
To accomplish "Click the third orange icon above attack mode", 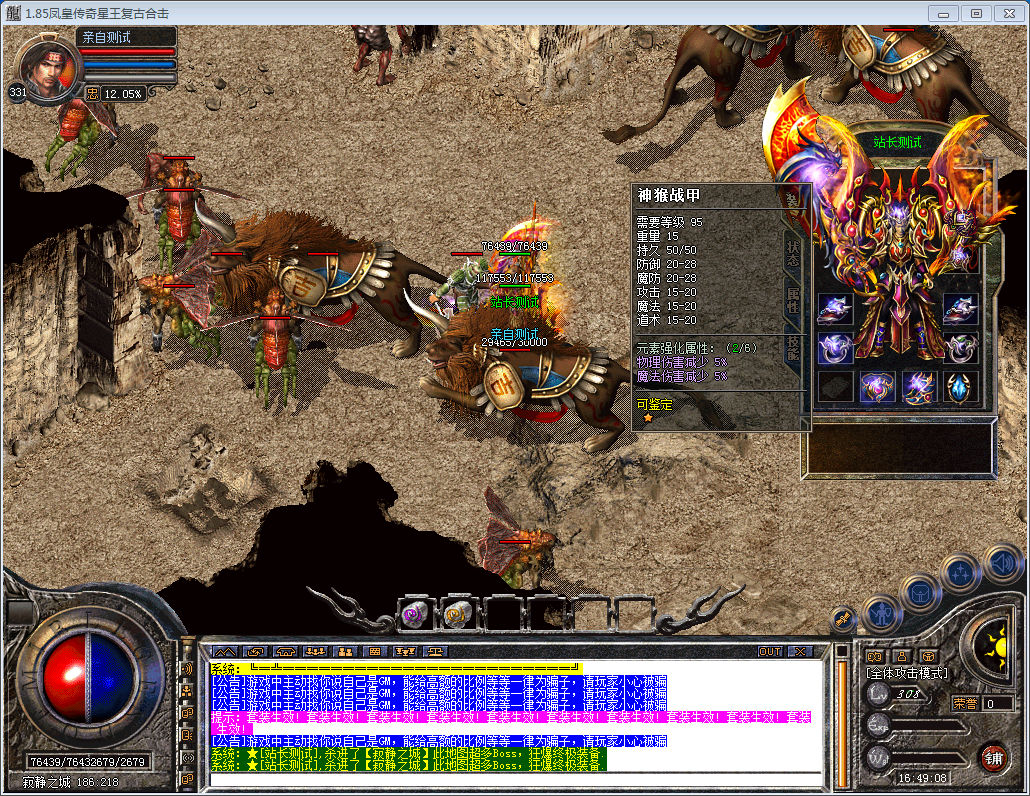I will pyautogui.click(x=928, y=656).
